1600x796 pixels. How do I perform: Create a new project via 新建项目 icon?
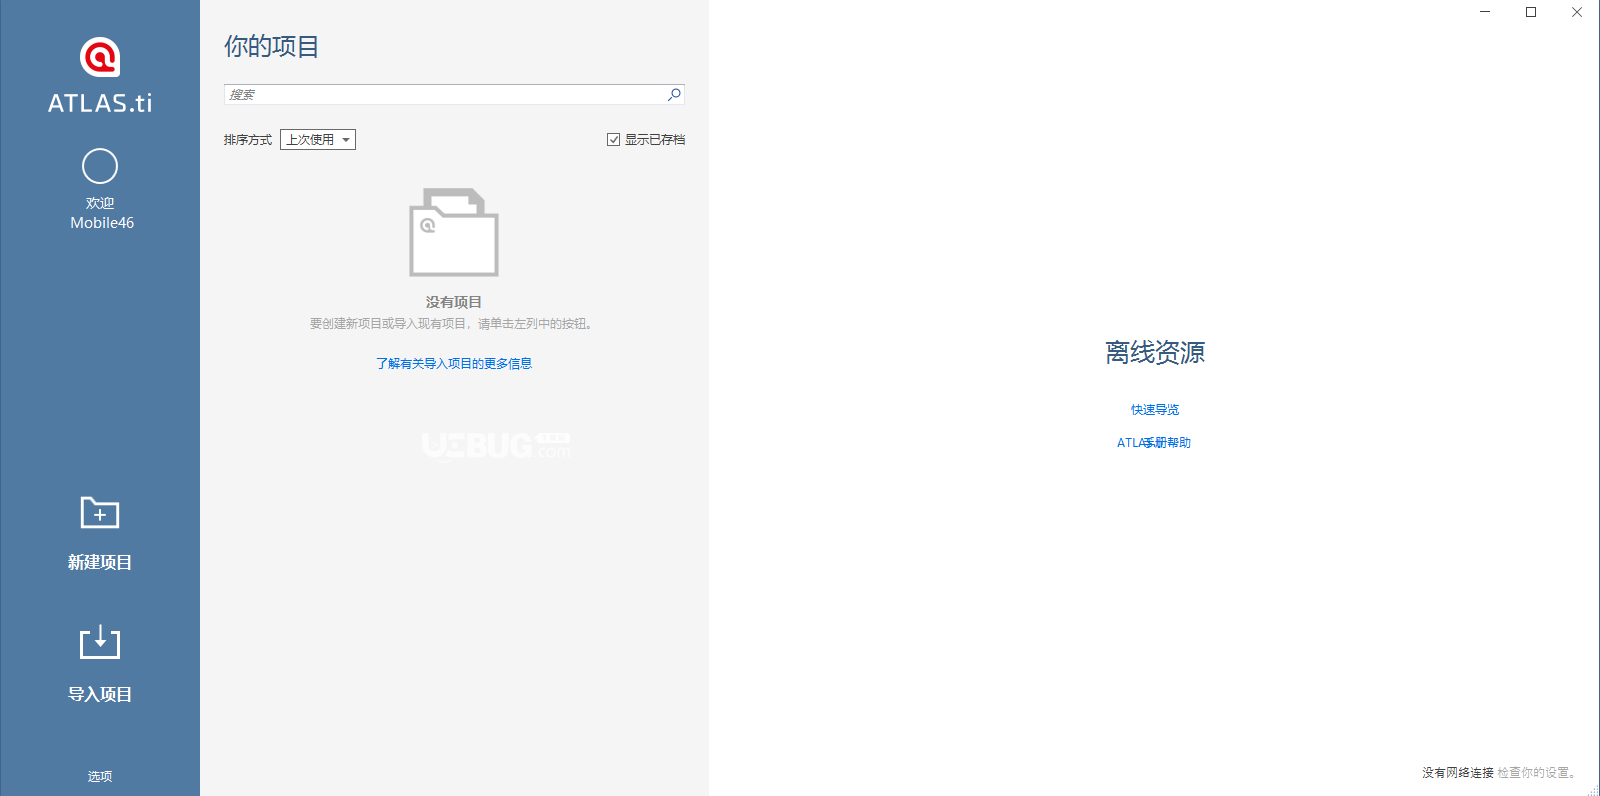click(x=100, y=513)
